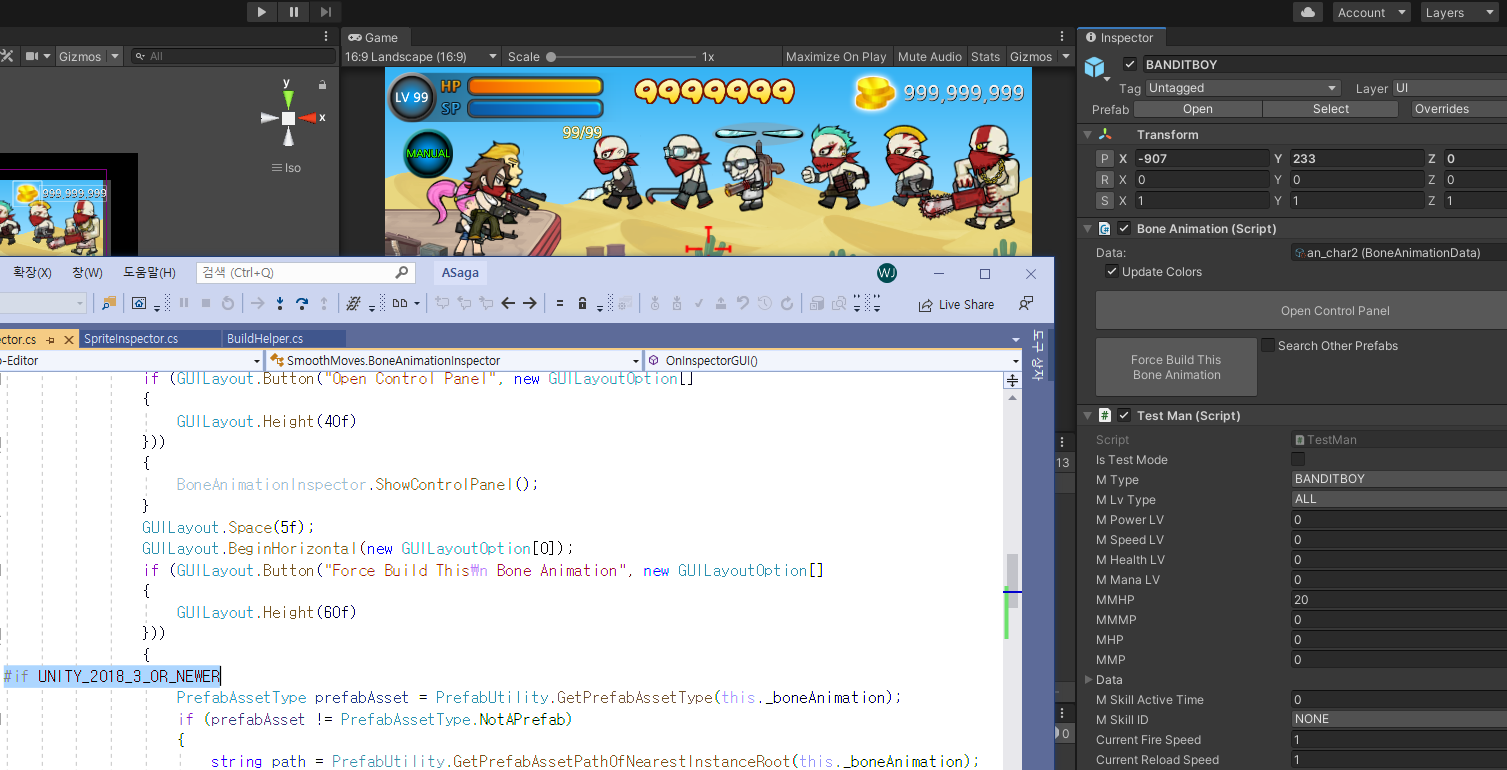Click the lock icon in Visual Studio toolbar

click(582, 303)
